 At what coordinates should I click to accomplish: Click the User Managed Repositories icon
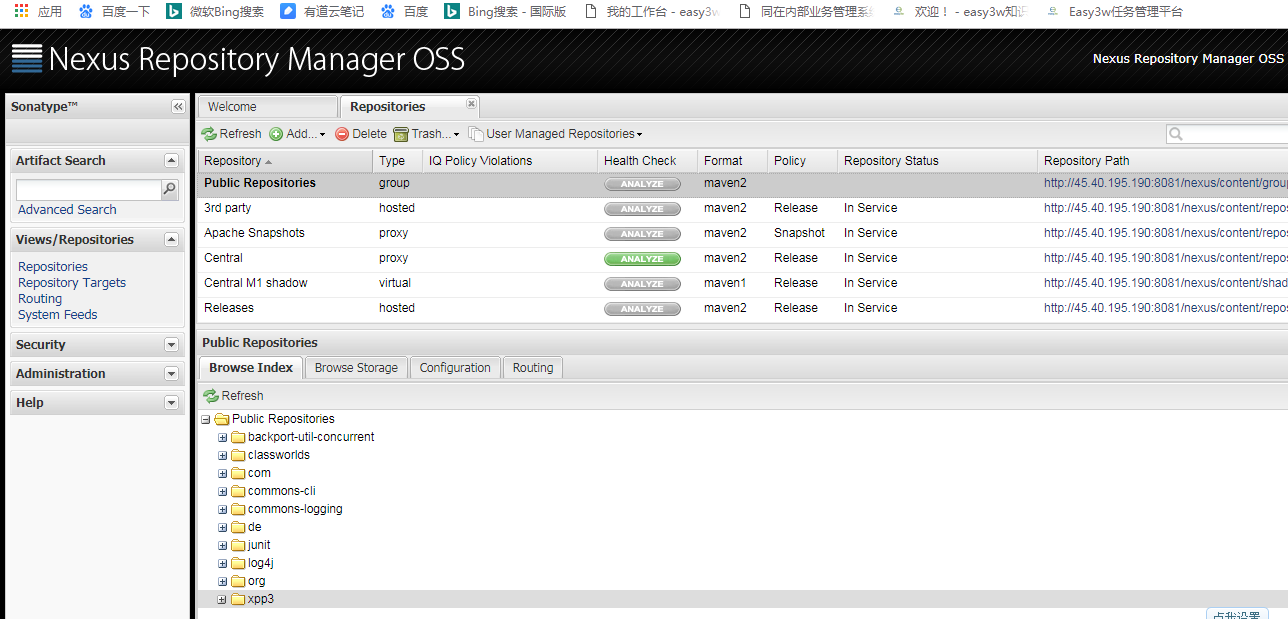476,134
